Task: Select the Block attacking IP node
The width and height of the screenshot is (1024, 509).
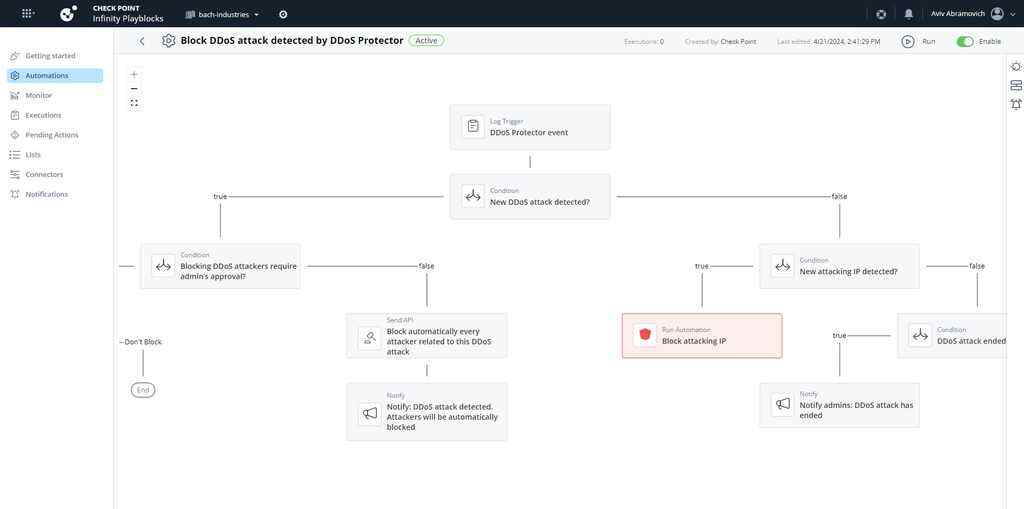Action: point(702,335)
